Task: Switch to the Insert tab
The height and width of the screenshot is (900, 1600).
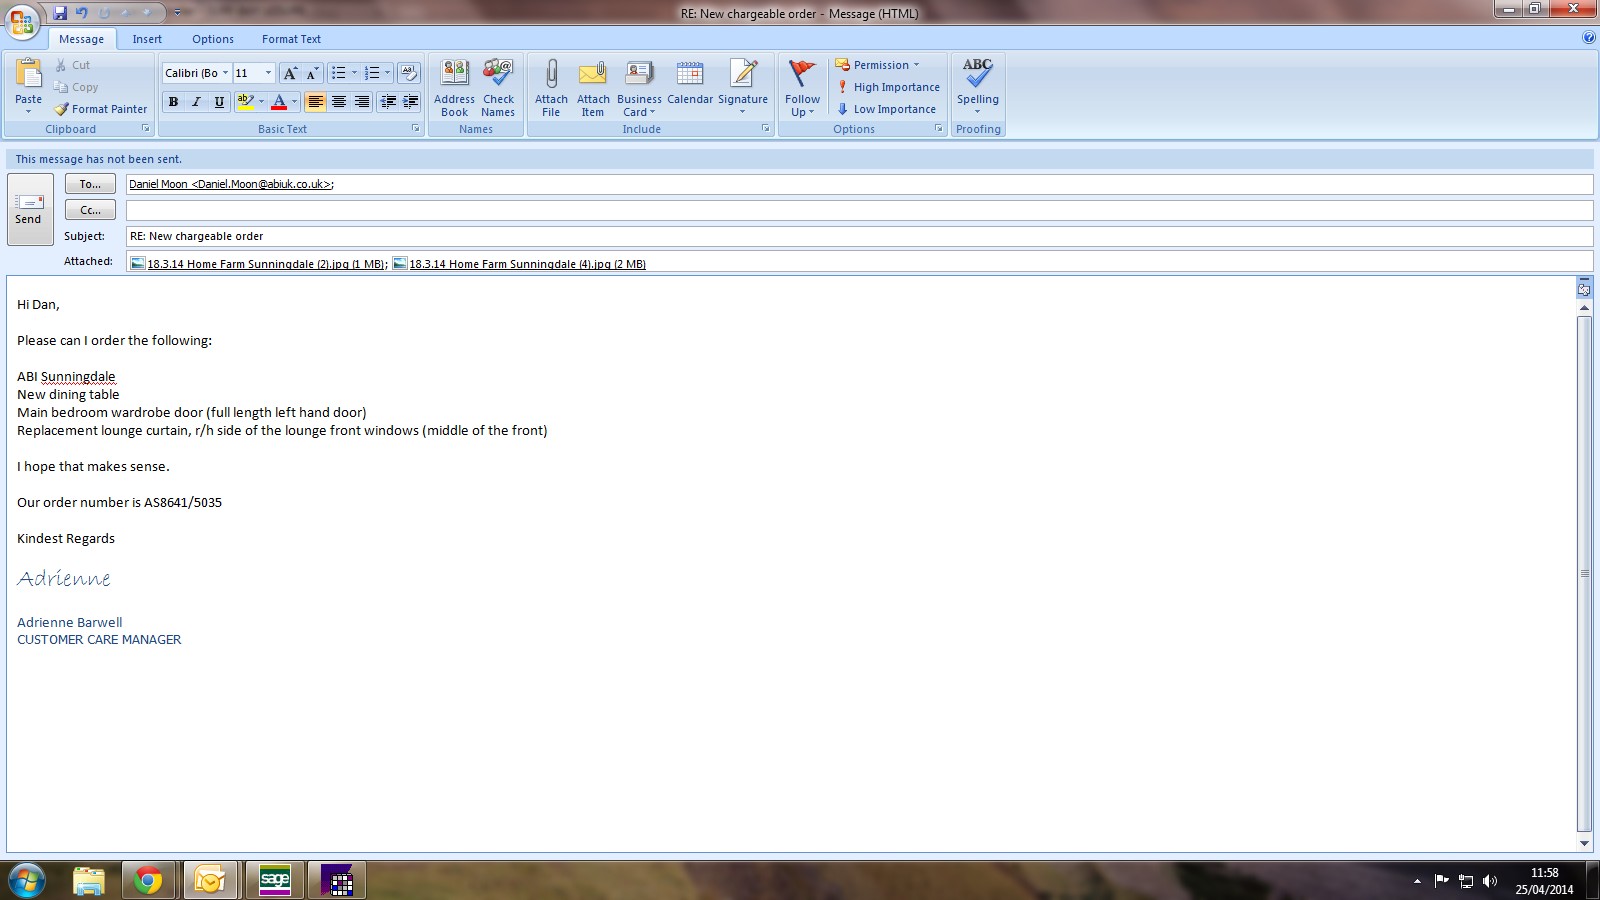Action: pyautogui.click(x=147, y=39)
